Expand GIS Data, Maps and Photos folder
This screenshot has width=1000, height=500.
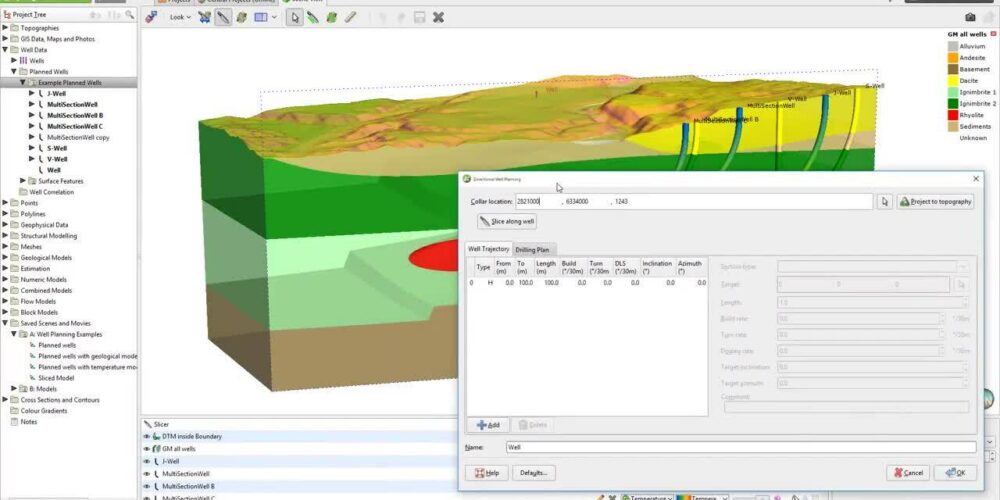6,39
